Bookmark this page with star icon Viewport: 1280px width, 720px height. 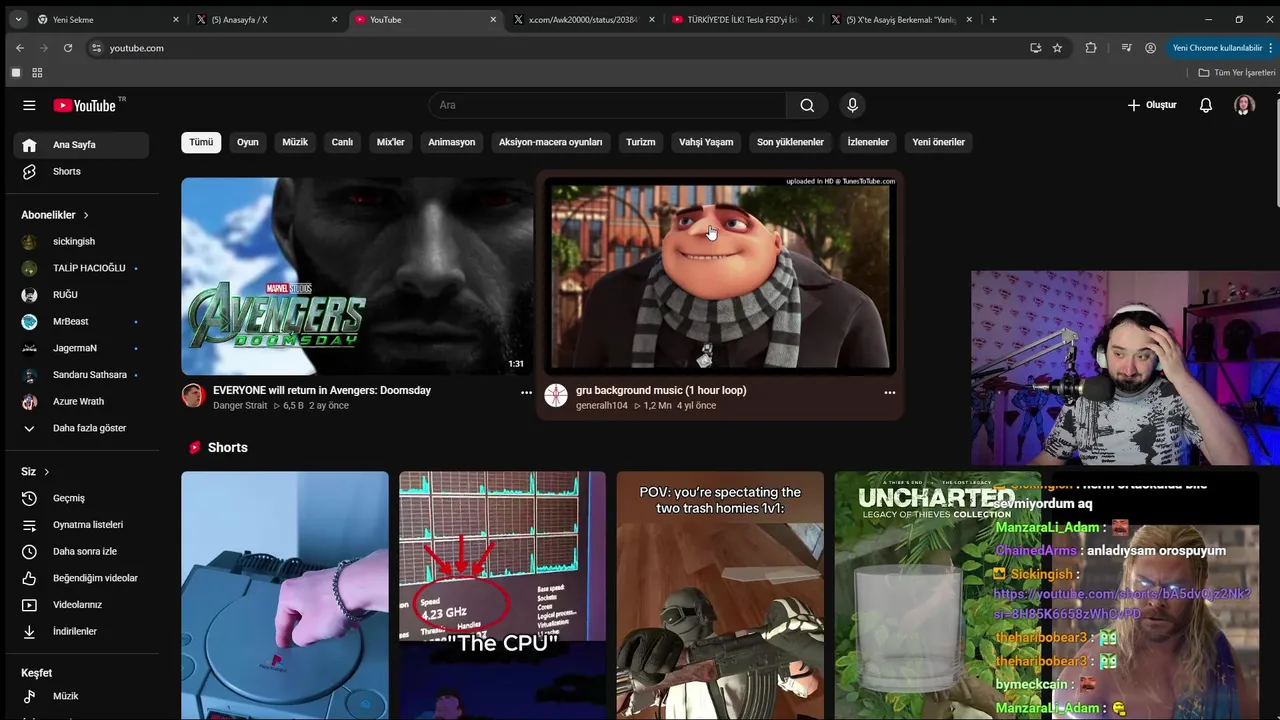[x=1057, y=48]
